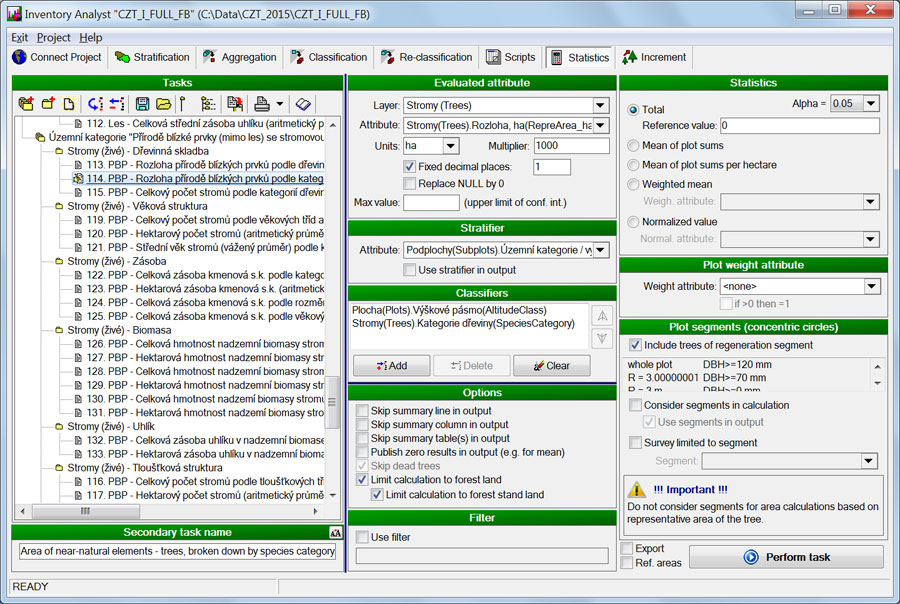This screenshot has height=604, width=900.
Task: Open the Alpha value dropdown
Action: 870,104
